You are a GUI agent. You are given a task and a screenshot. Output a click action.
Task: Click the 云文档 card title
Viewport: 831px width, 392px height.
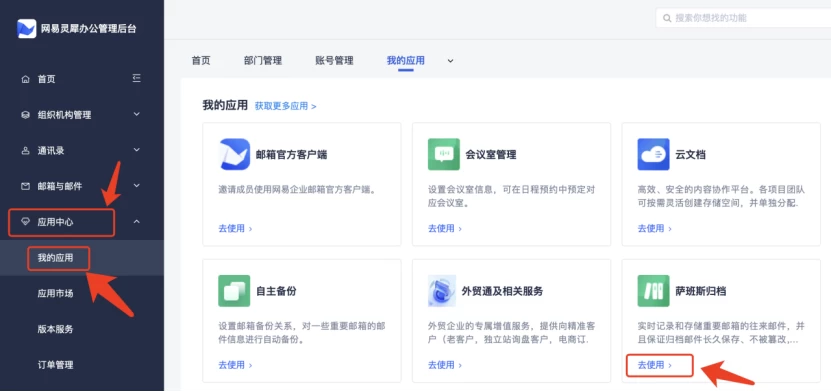(690, 155)
